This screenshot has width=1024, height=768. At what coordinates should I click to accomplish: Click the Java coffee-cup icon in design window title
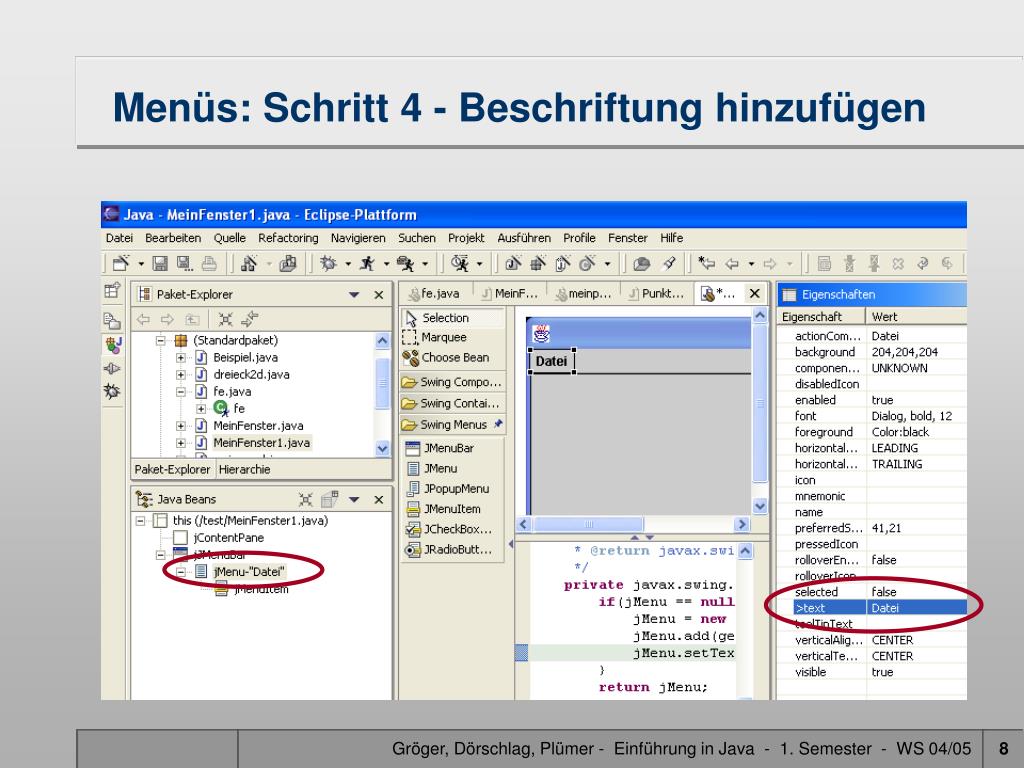click(x=541, y=334)
